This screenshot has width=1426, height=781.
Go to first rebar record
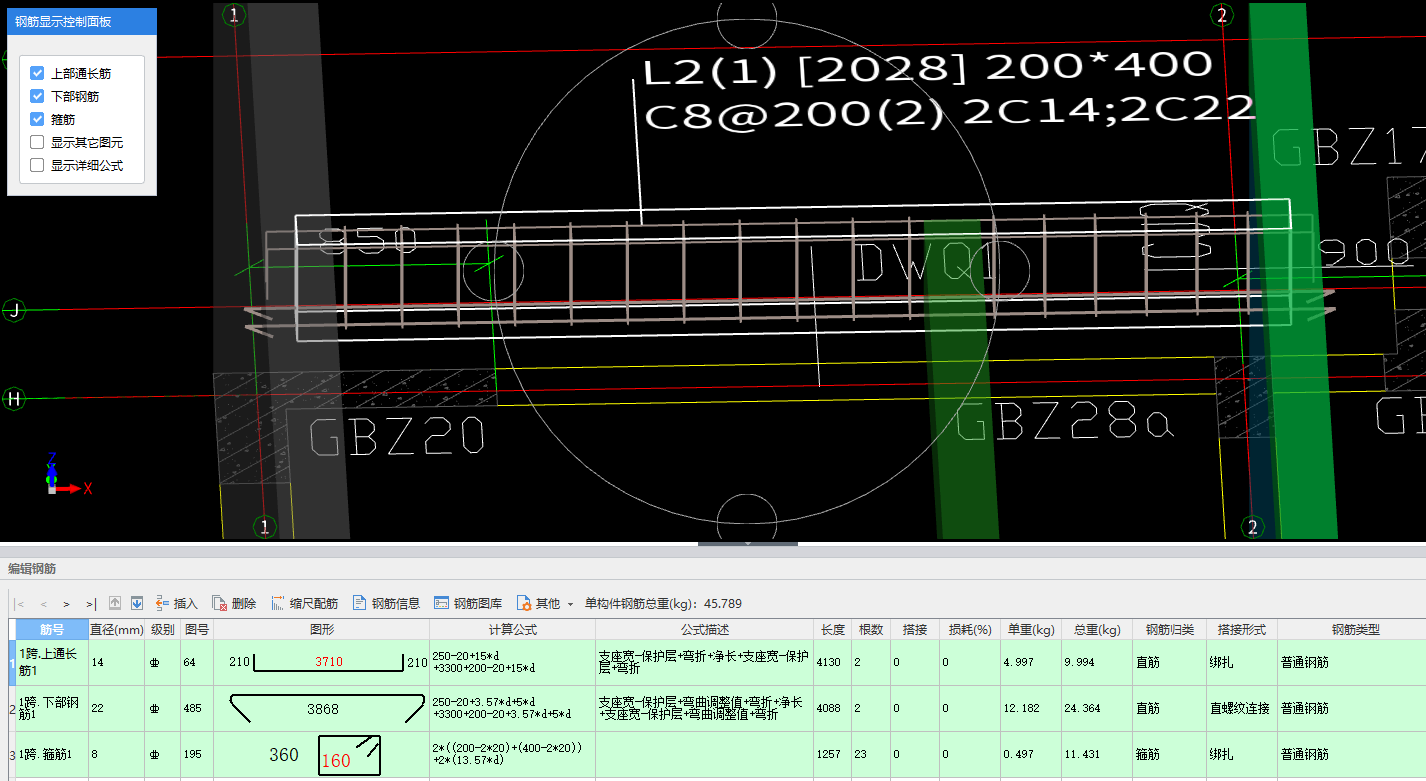point(20,604)
